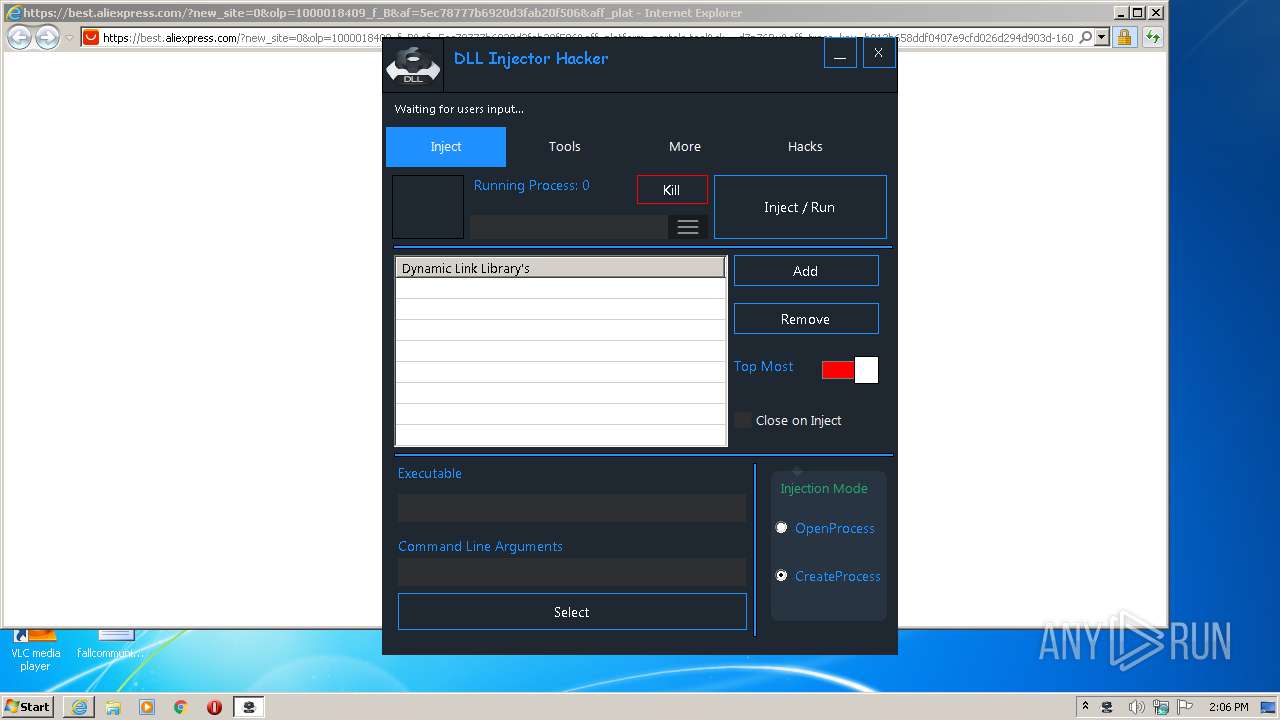Screen dimensions: 1280x720
Task: Toggle the Top Most switch
Action: tap(850, 370)
